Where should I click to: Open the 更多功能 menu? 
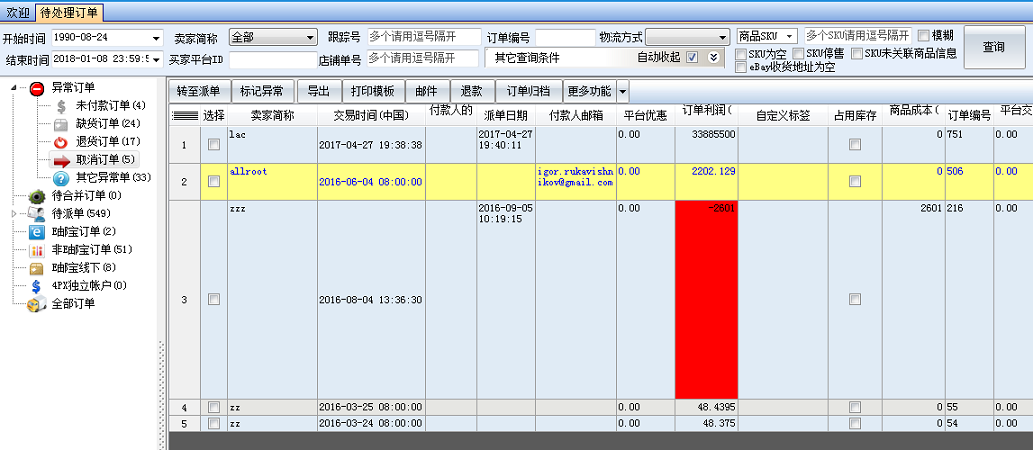pos(595,91)
